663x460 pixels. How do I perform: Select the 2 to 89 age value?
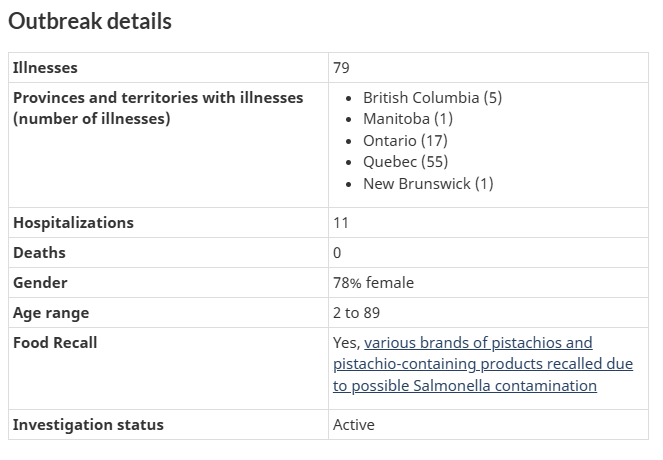(356, 313)
